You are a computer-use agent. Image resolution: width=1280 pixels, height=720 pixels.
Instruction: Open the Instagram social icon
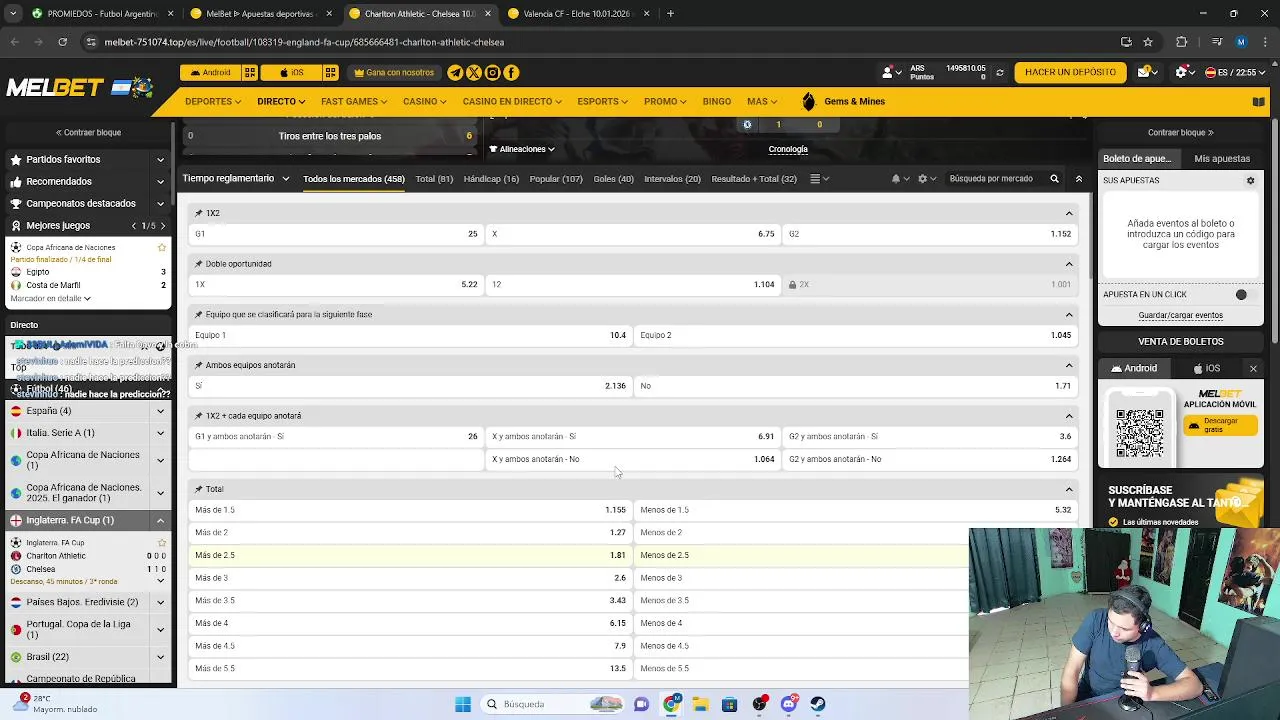(492, 72)
